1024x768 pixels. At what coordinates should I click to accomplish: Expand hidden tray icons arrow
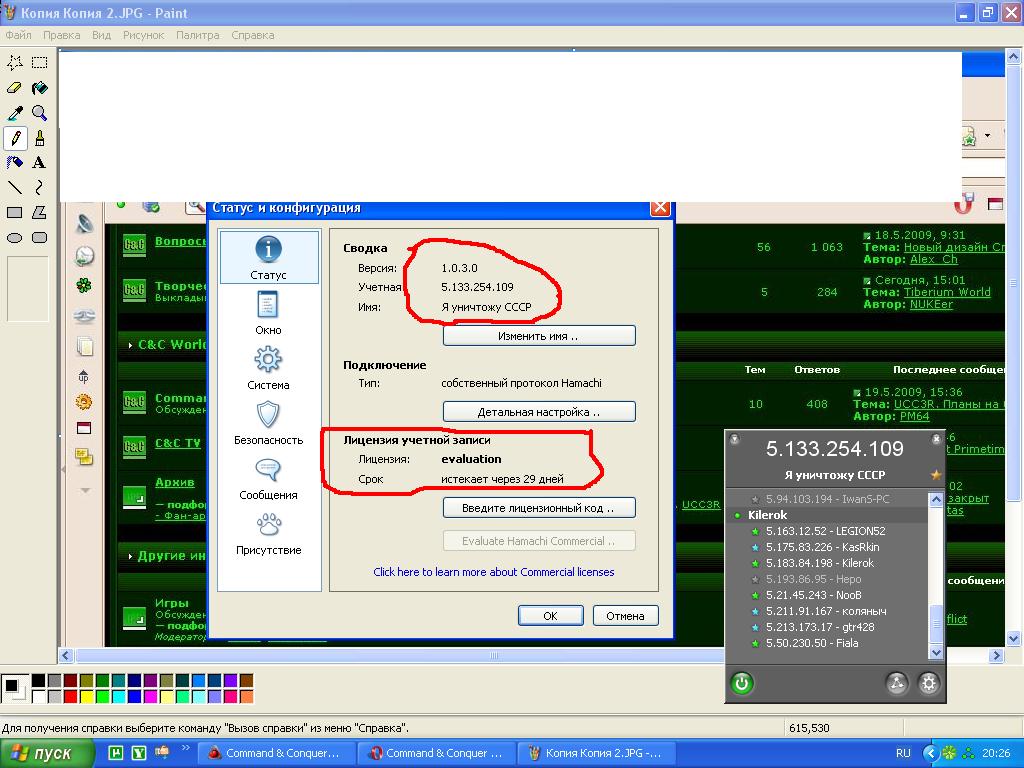click(x=931, y=753)
